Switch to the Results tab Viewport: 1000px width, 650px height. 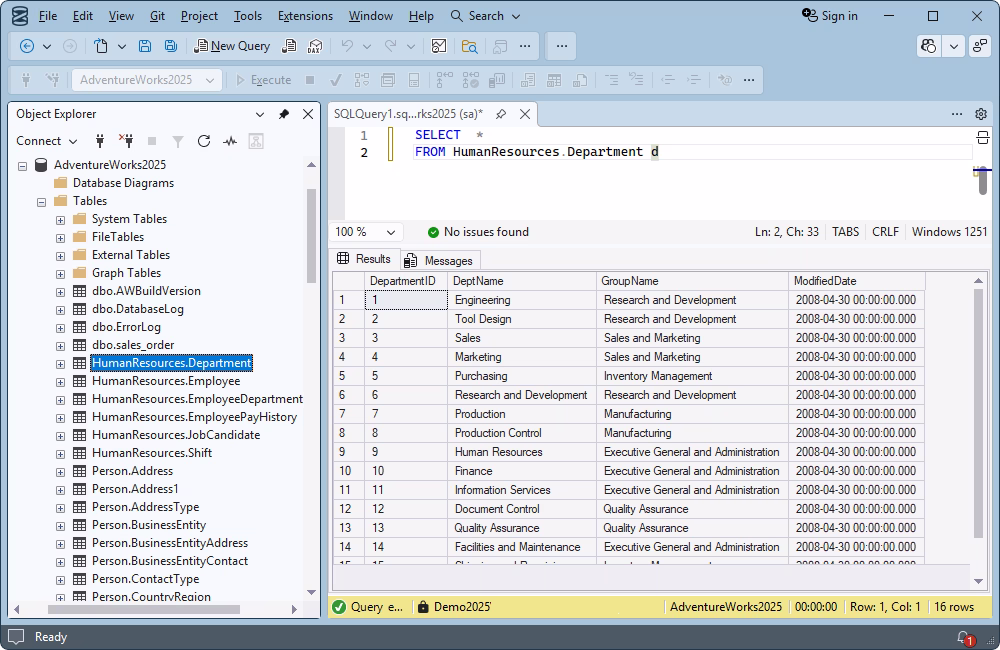click(x=364, y=259)
